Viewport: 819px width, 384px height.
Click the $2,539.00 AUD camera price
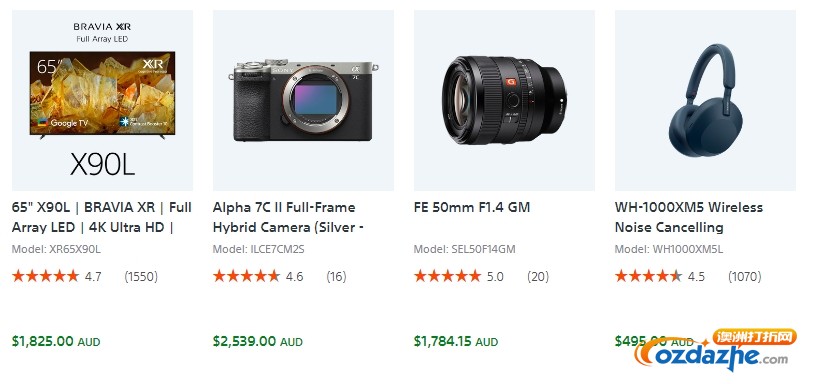[258, 342]
